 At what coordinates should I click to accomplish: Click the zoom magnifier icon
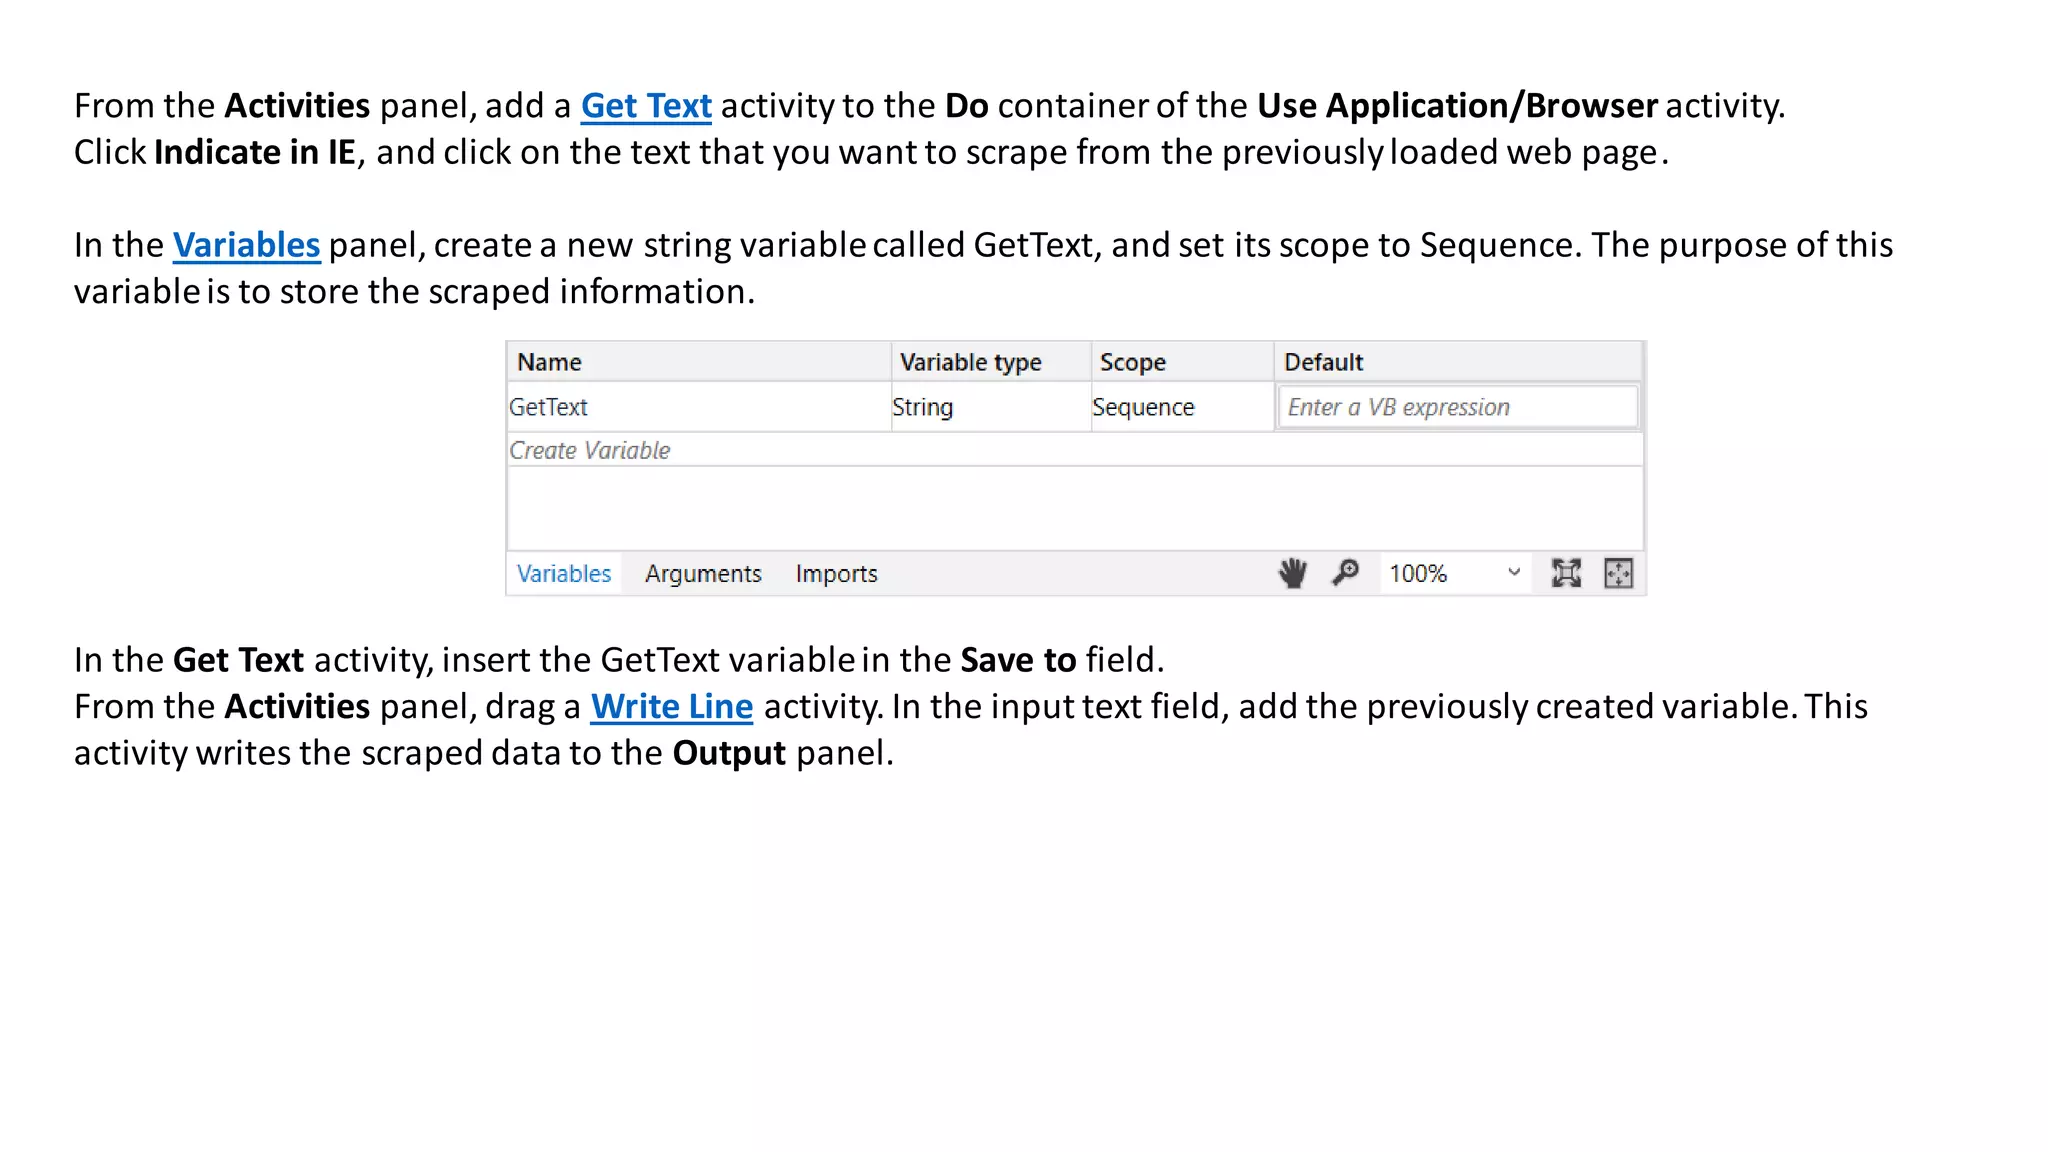coord(1345,573)
